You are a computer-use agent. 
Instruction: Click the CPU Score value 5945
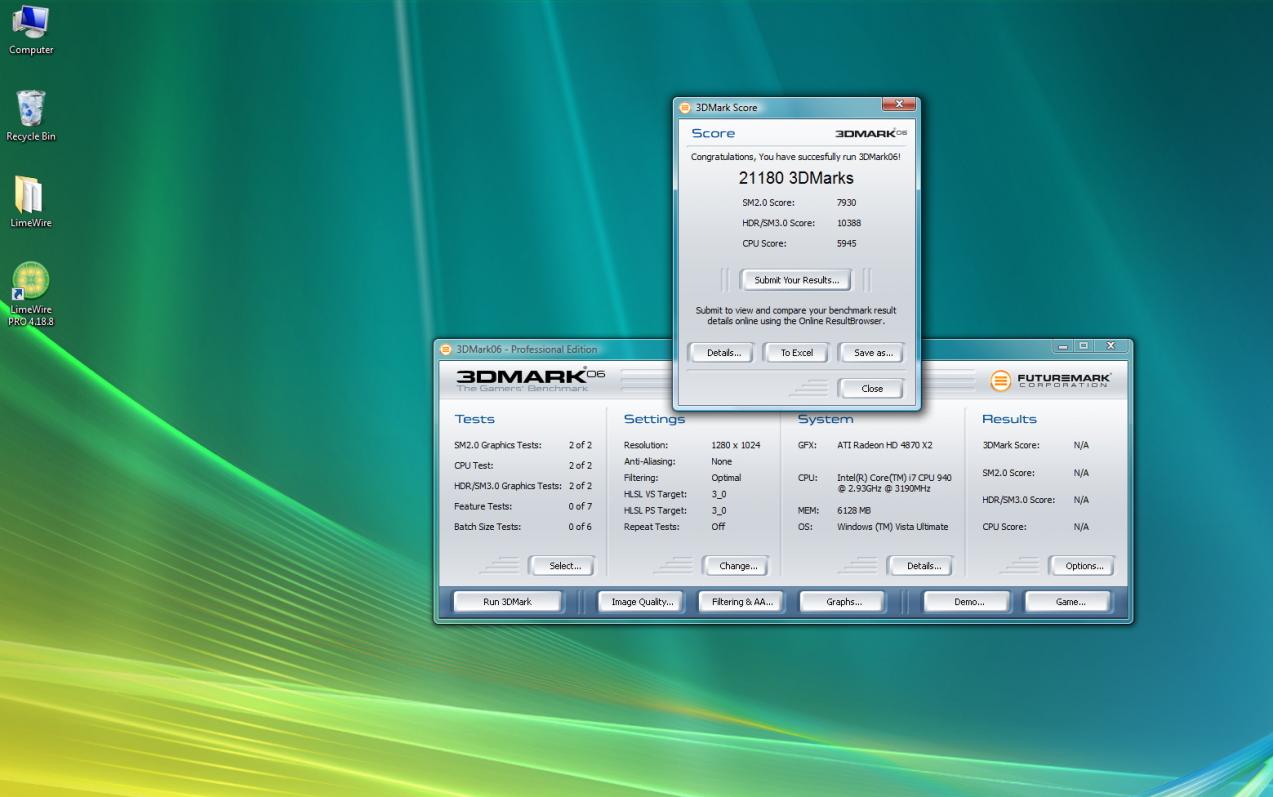(846, 244)
